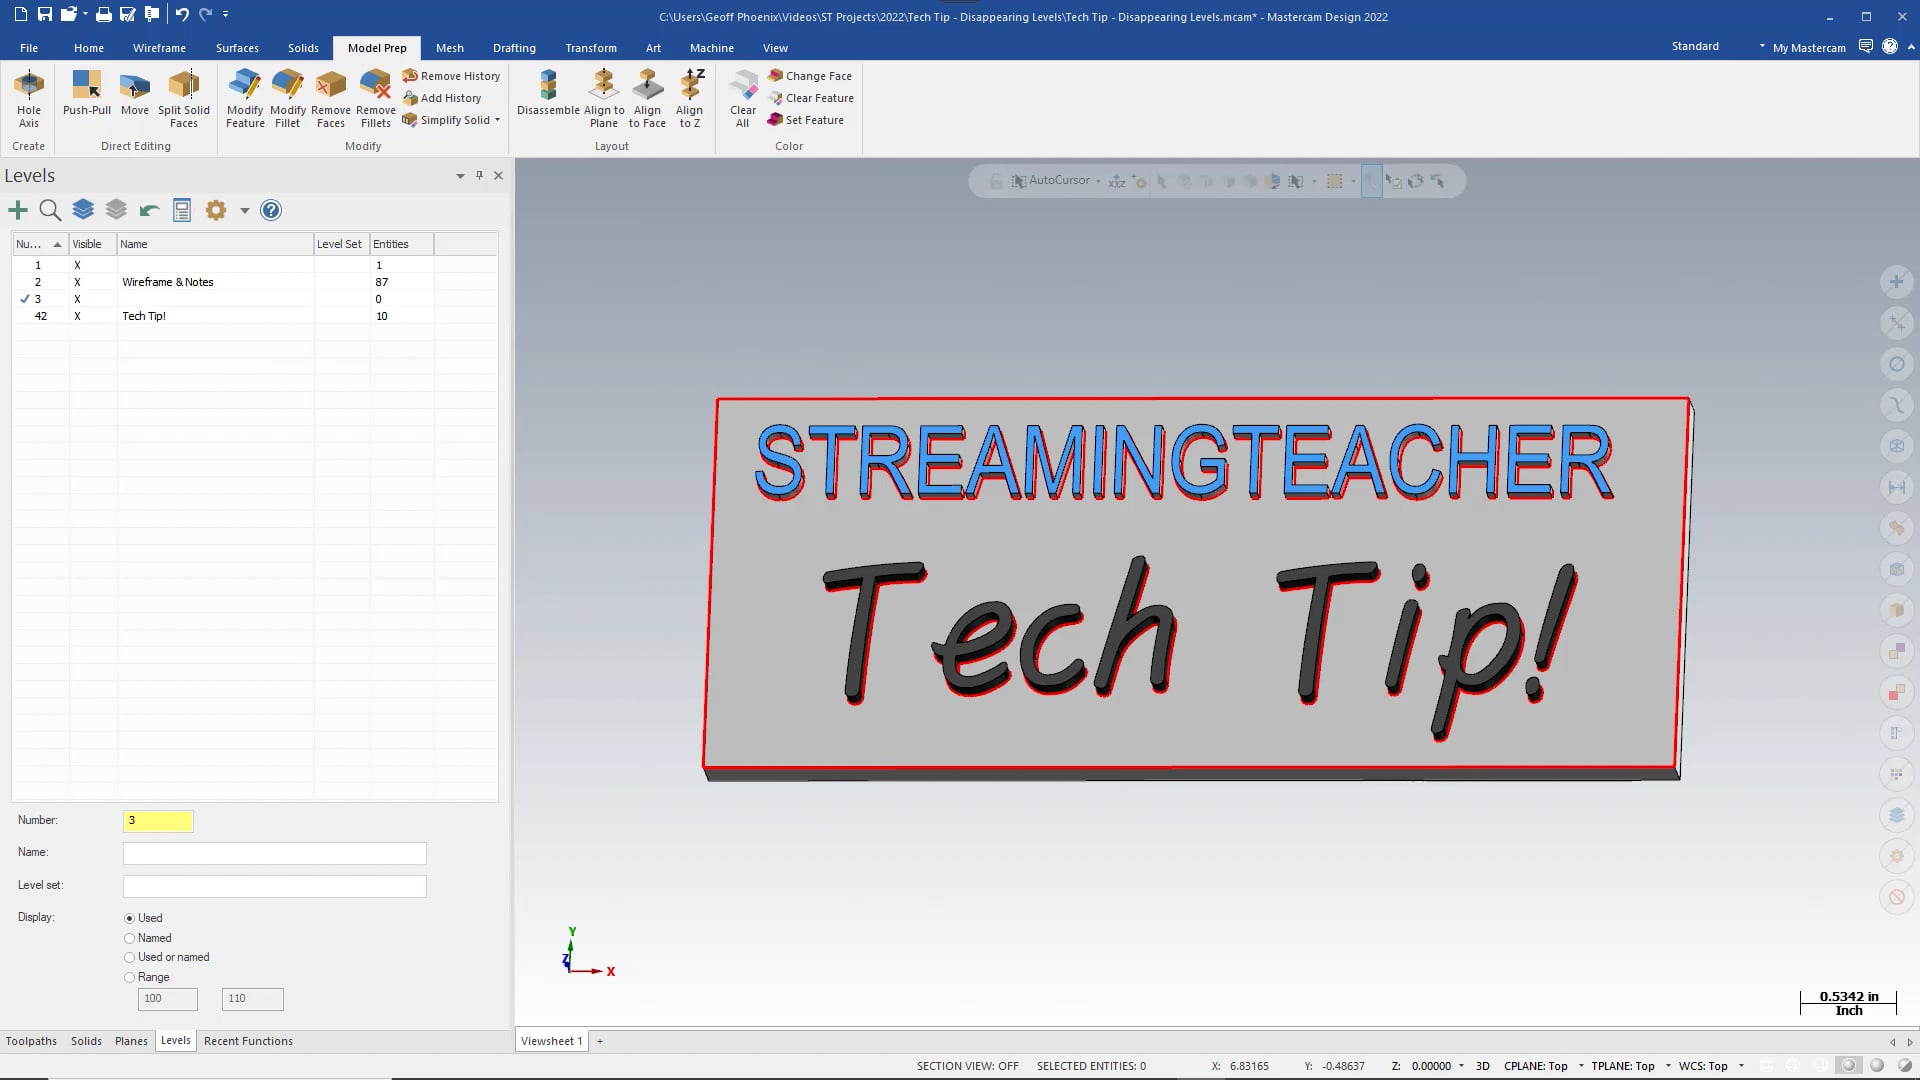Click Change Face

point(810,76)
